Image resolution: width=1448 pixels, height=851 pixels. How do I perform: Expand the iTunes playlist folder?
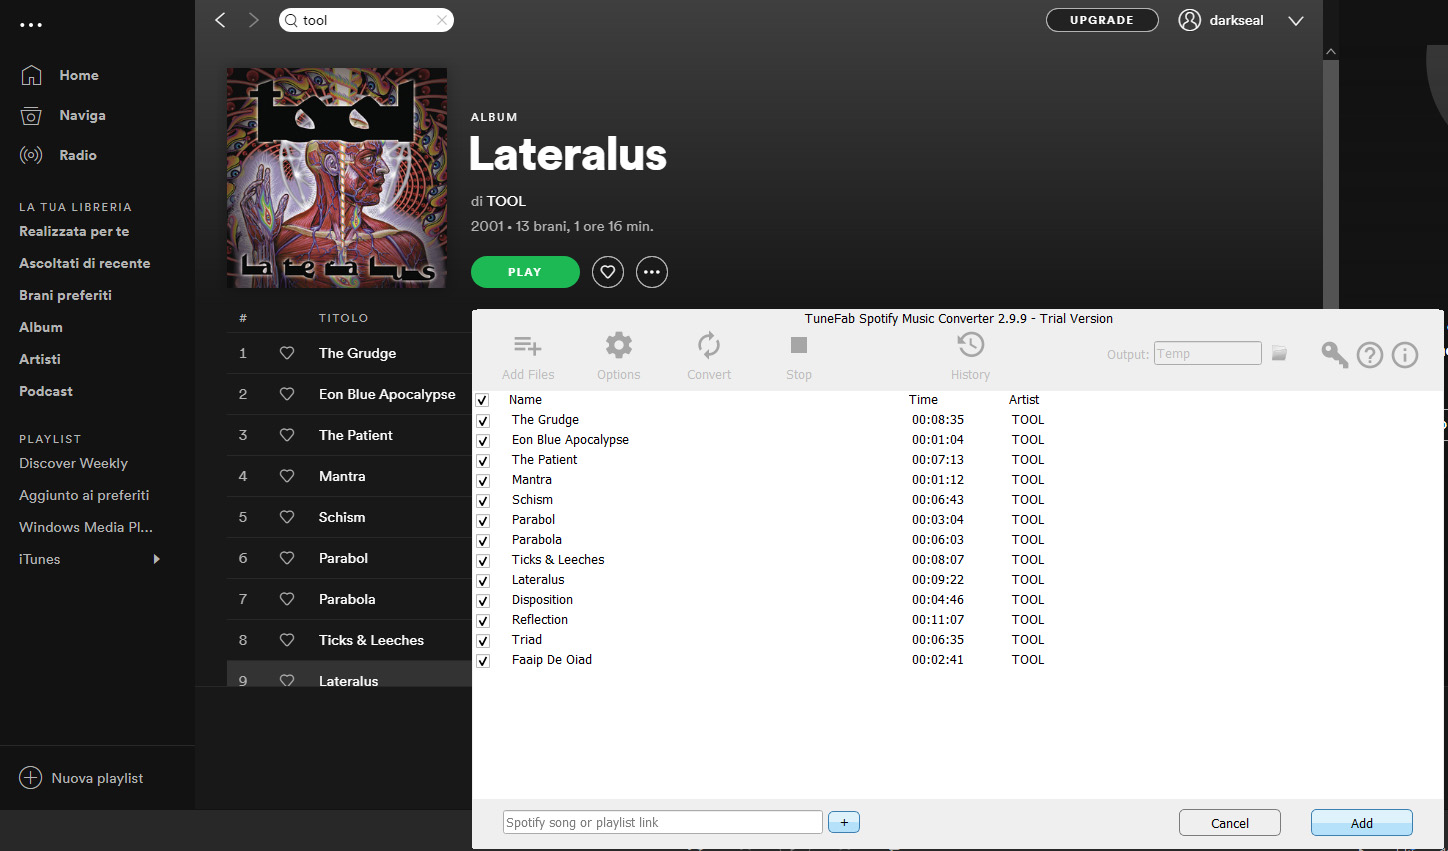(x=156, y=559)
